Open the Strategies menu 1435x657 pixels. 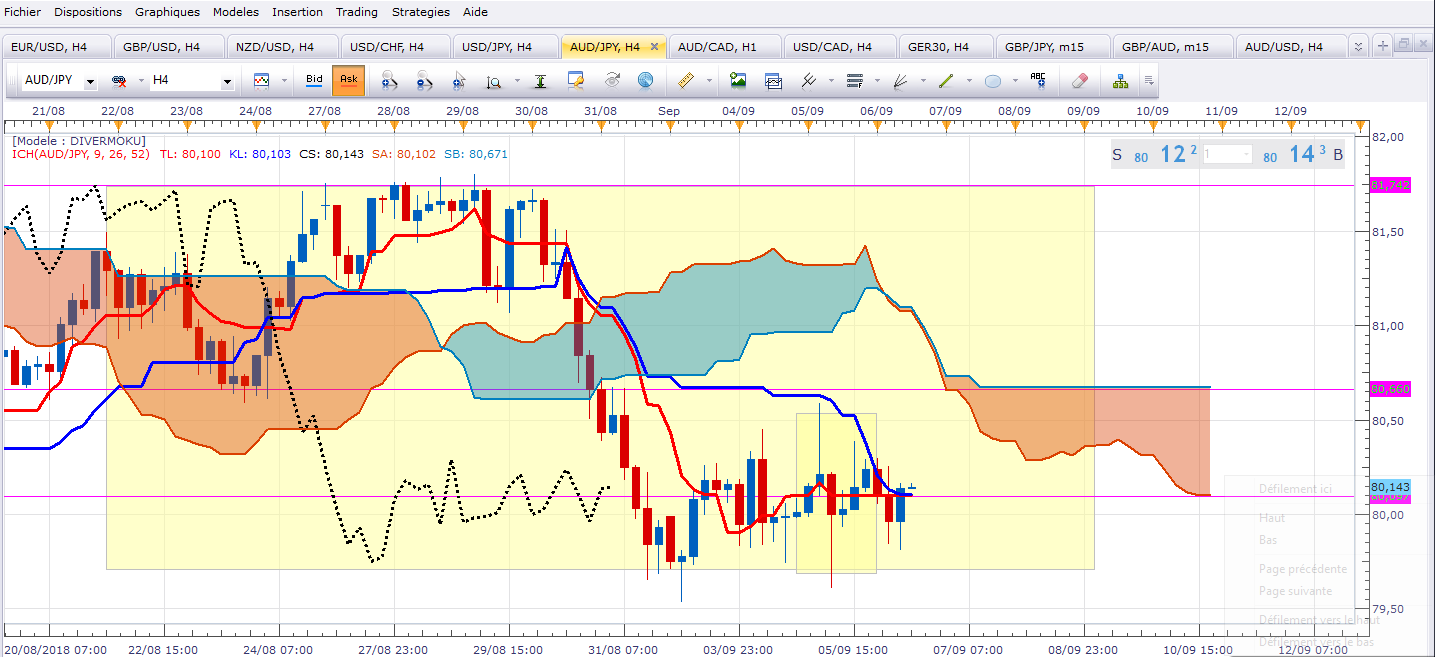pos(420,12)
